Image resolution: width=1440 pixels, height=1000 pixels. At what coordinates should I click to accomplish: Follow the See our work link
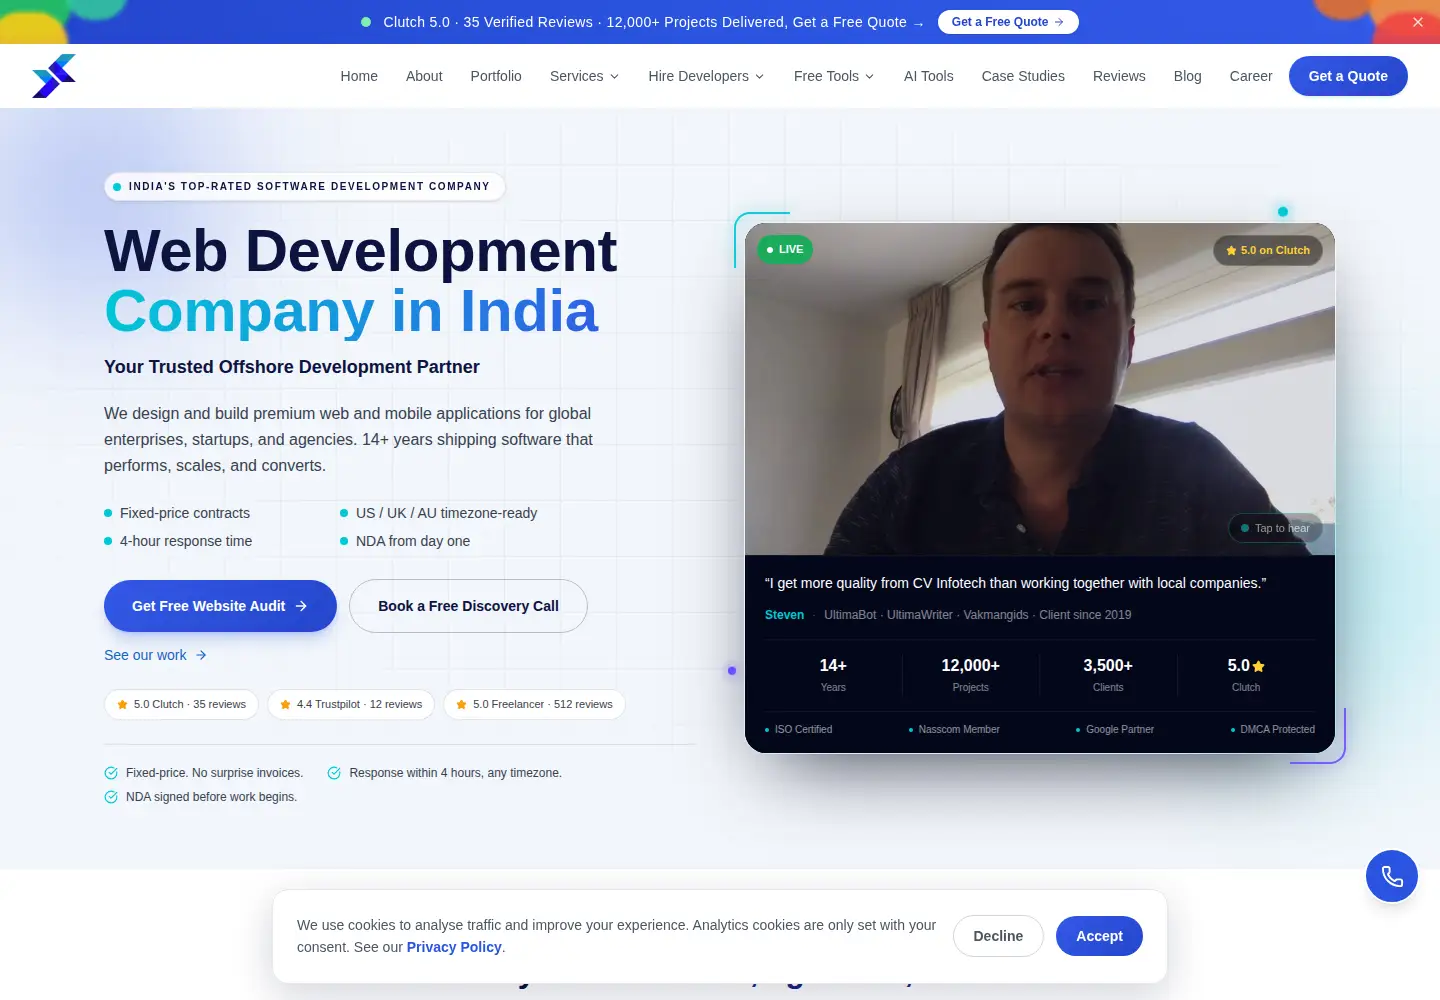tap(155, 655)
